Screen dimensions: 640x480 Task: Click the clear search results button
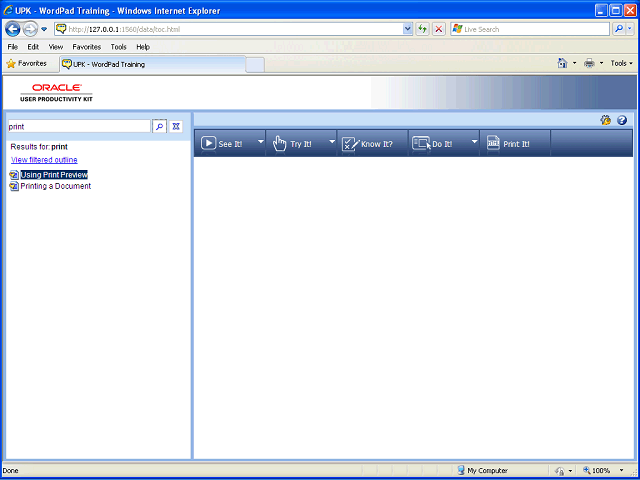(176, 127)
